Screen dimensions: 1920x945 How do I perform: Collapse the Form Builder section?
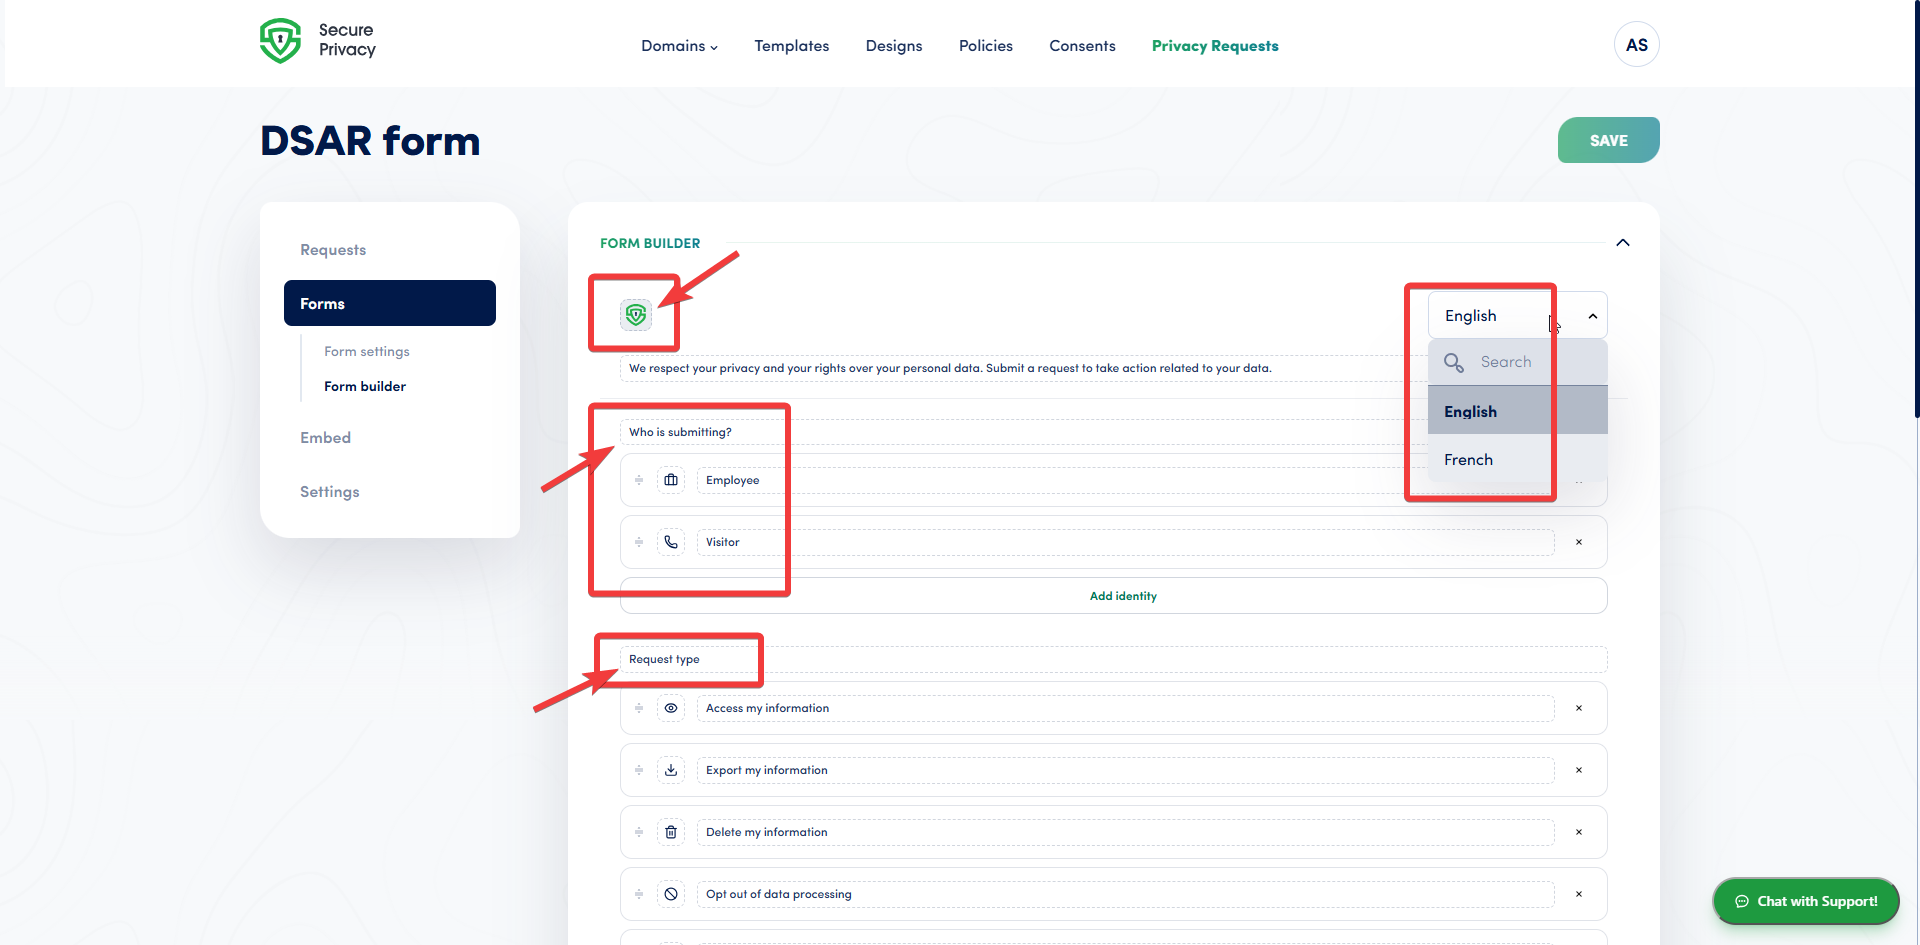click(1623, 243)
